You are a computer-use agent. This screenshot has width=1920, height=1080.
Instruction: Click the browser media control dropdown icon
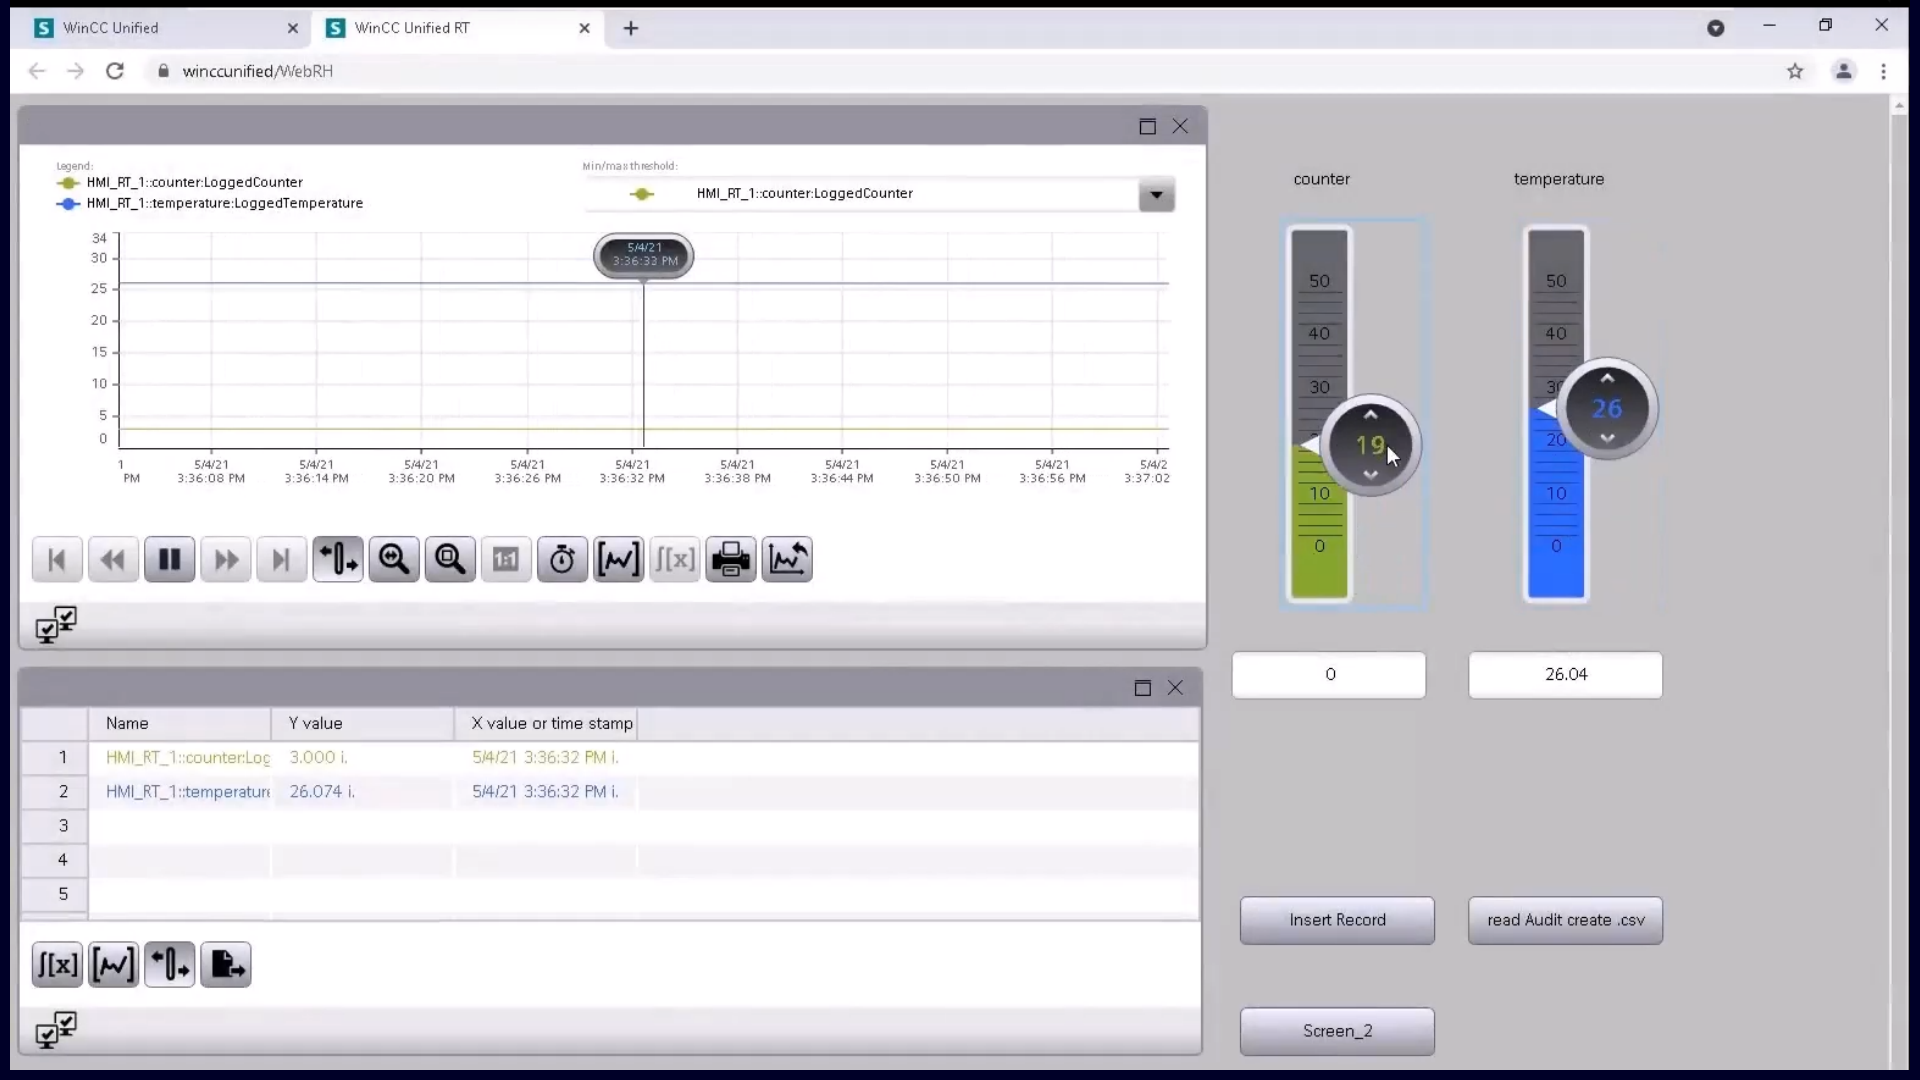coord(1715,28)
